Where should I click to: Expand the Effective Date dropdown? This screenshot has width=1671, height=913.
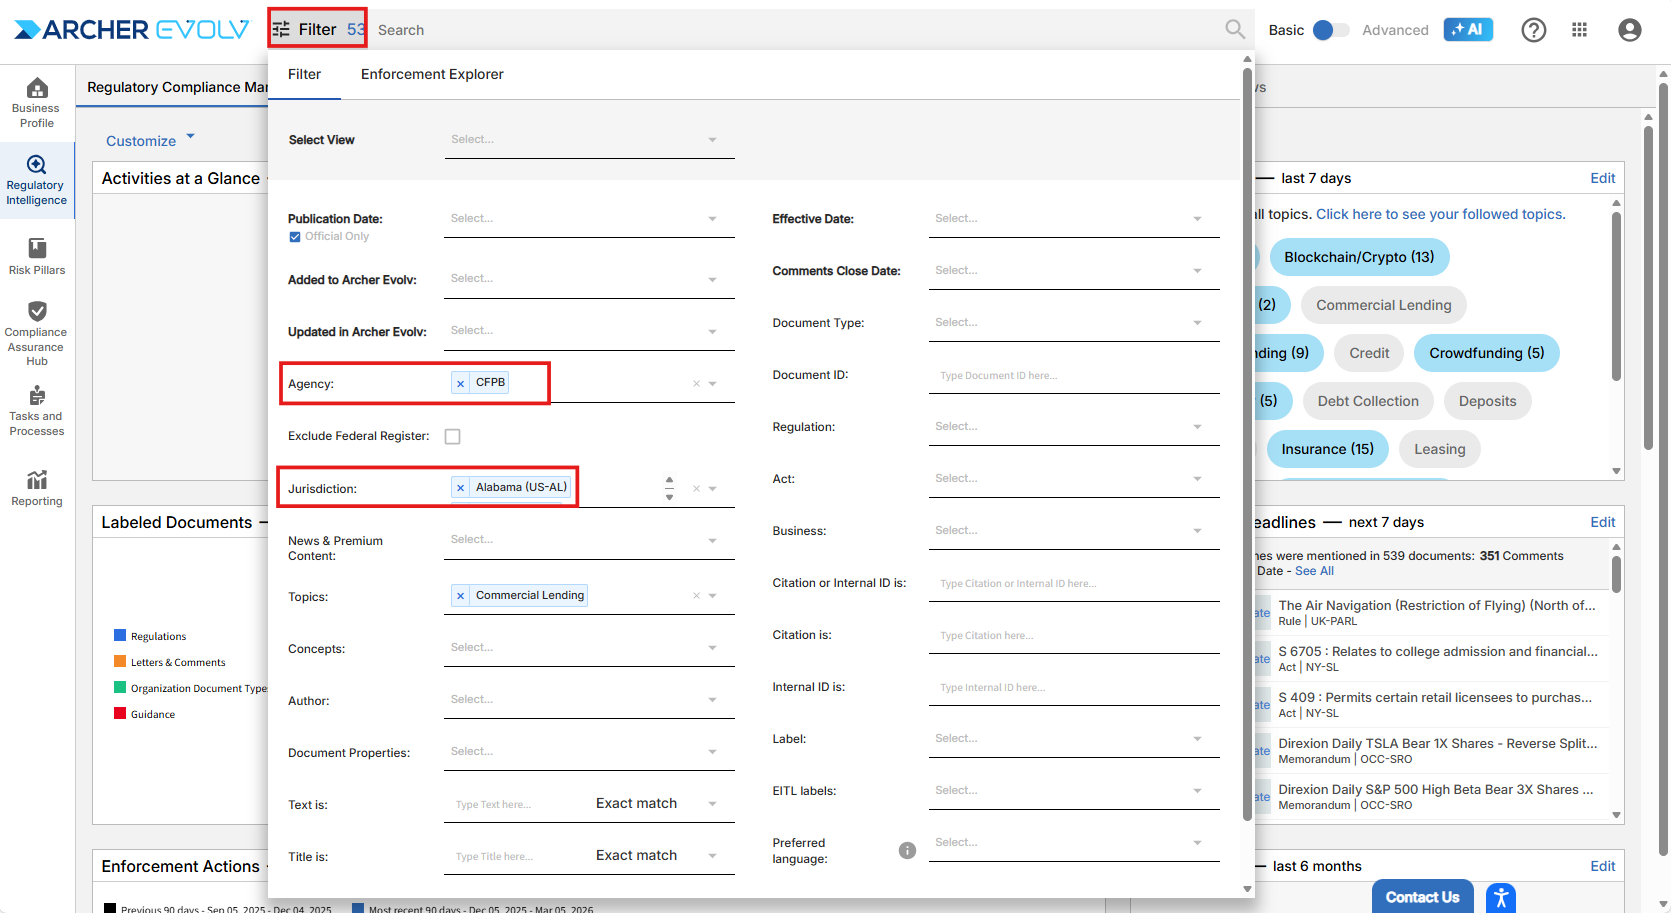click(1073, 219)
